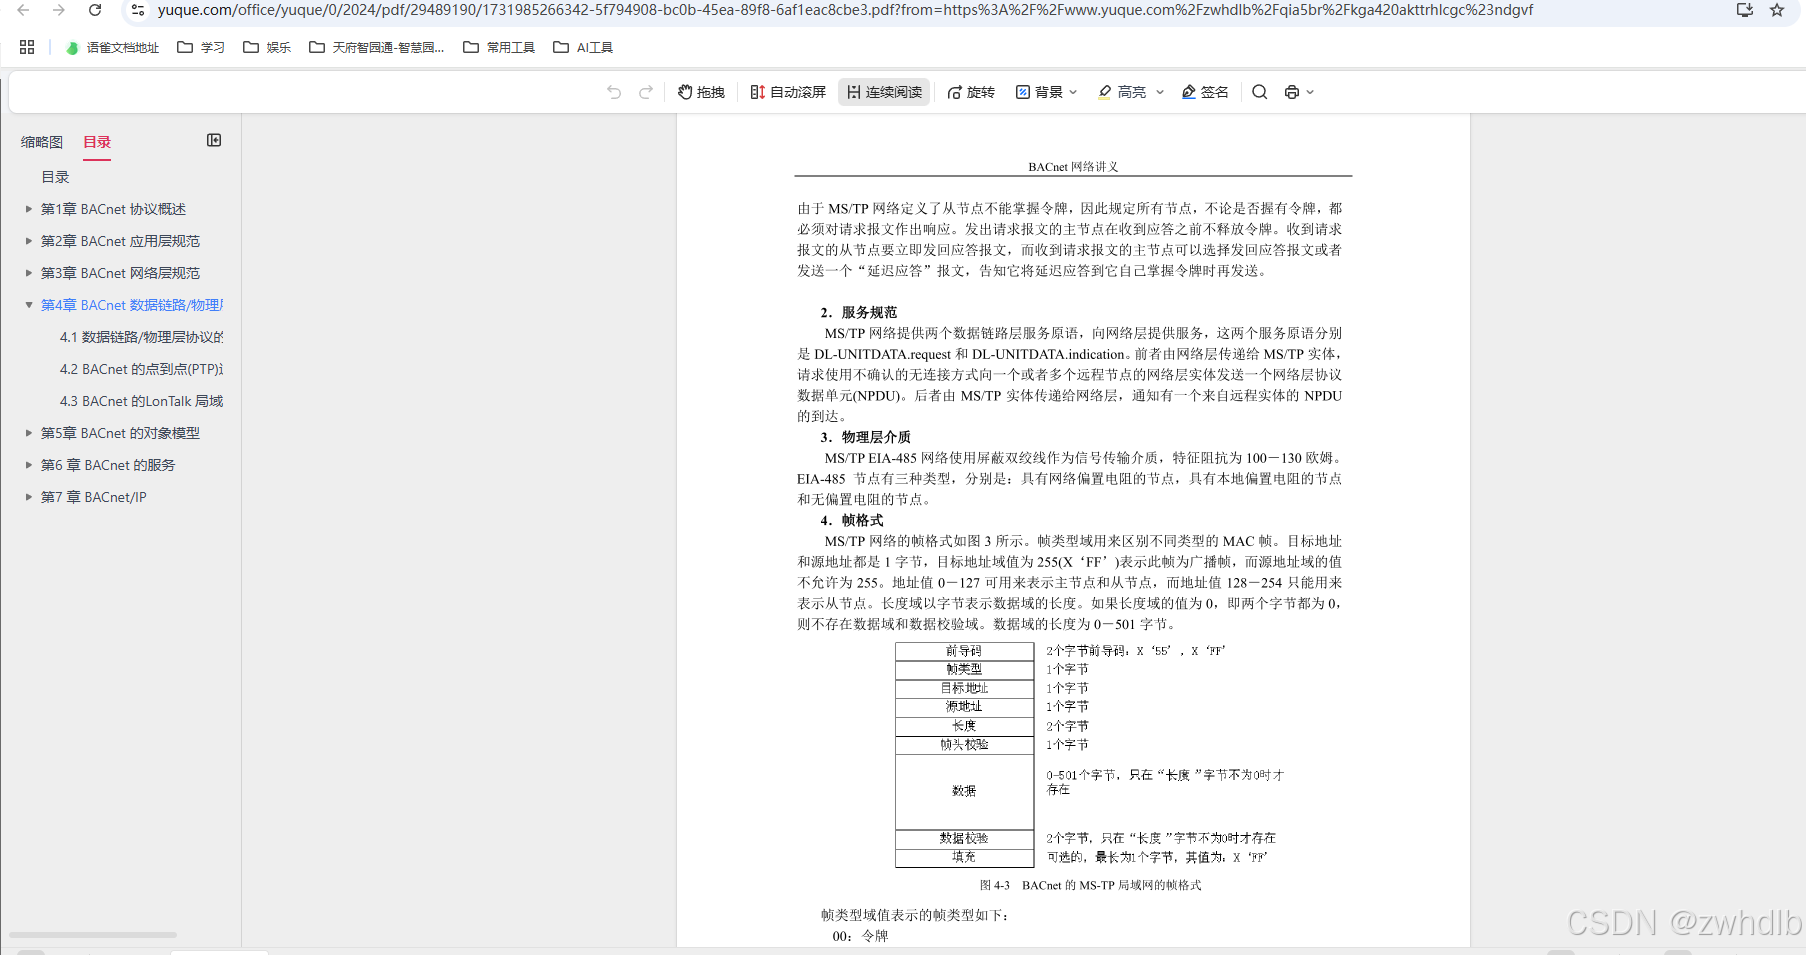Open the 娱乐 bookmark folder
Viewport: 1806px width, 955px height.
pyautogui.click(x=267, y=47)
